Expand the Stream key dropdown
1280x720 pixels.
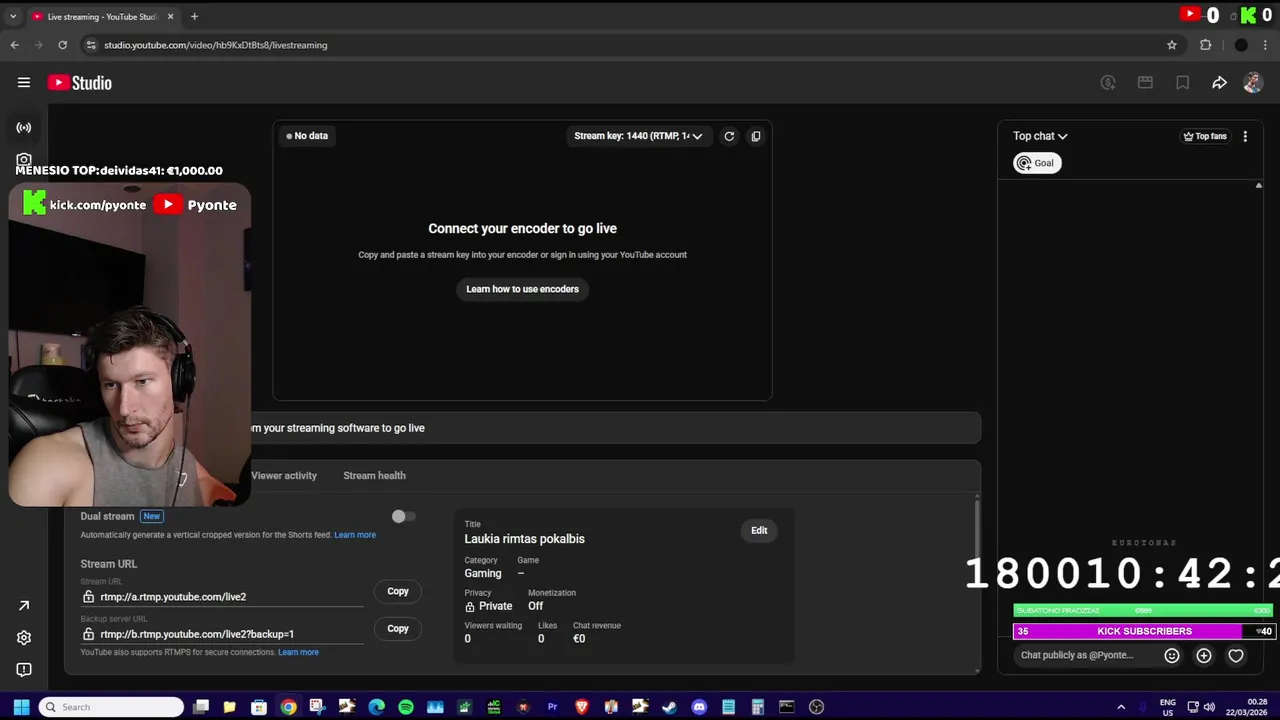(638, 136)
